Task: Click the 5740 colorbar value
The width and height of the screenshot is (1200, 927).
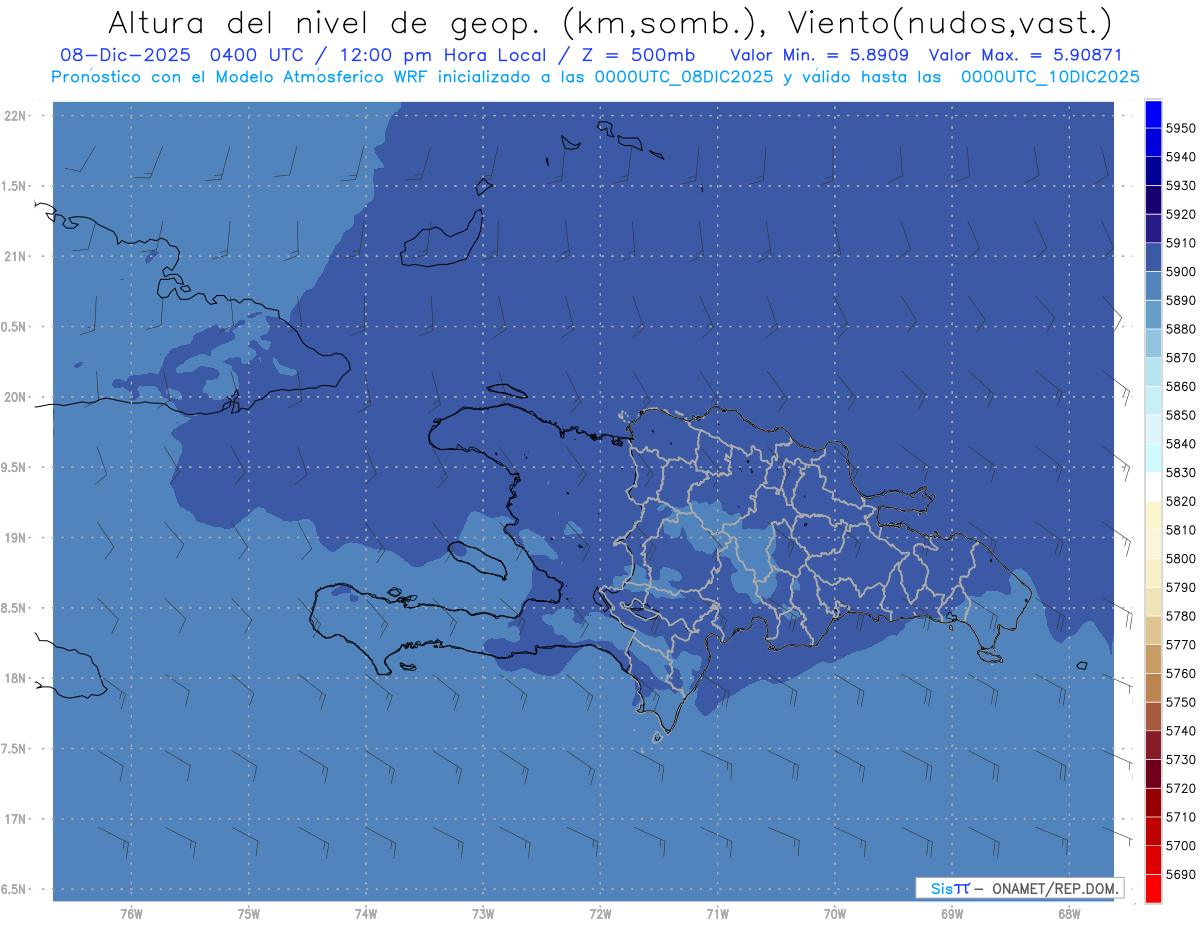Action: [1181, 731]
